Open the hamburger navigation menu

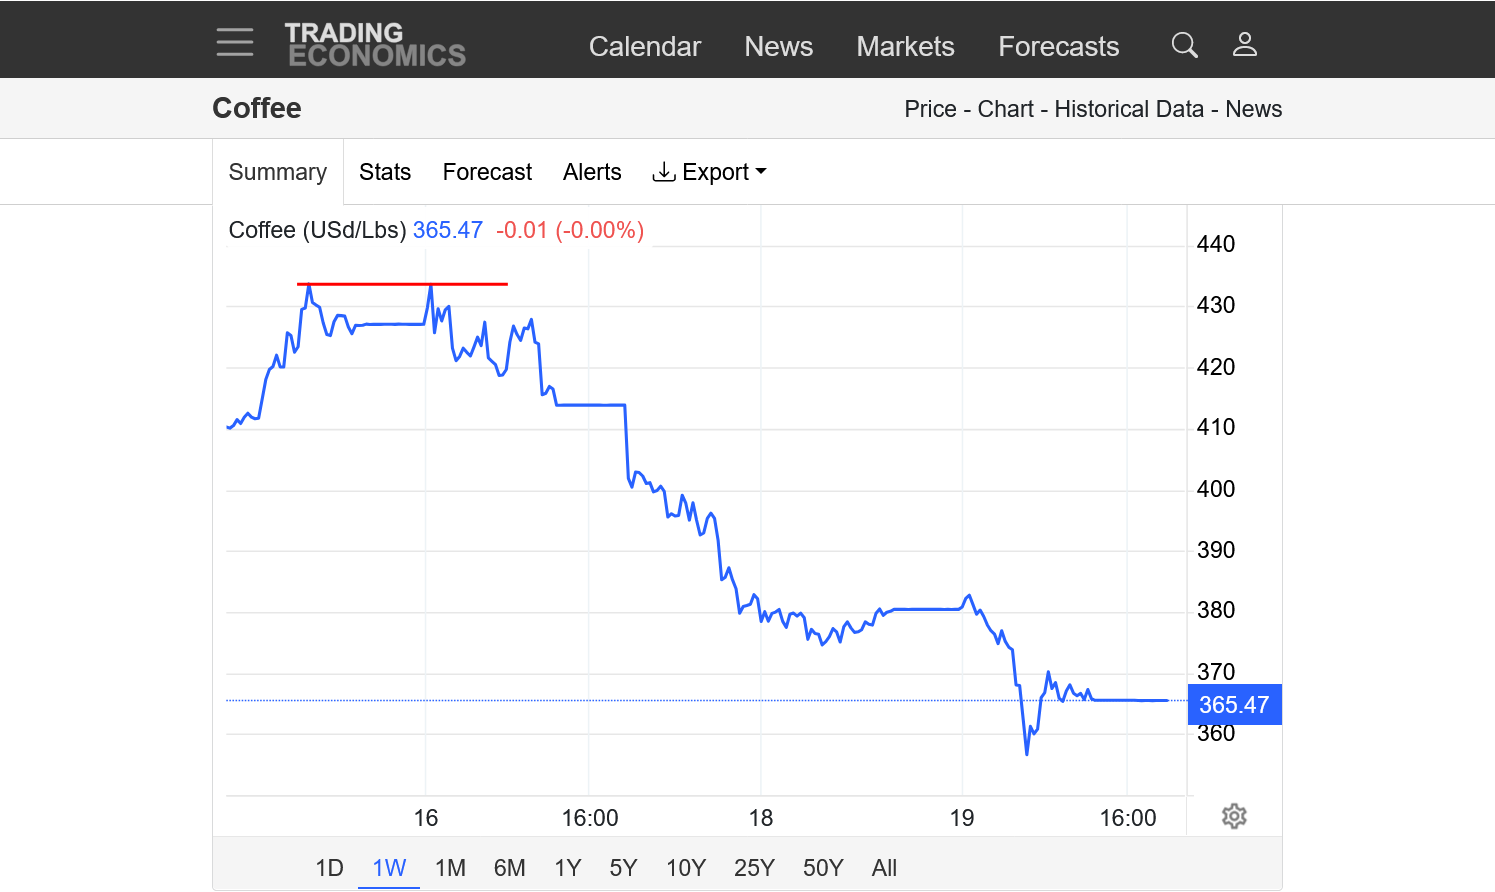(x=235, y=43)
